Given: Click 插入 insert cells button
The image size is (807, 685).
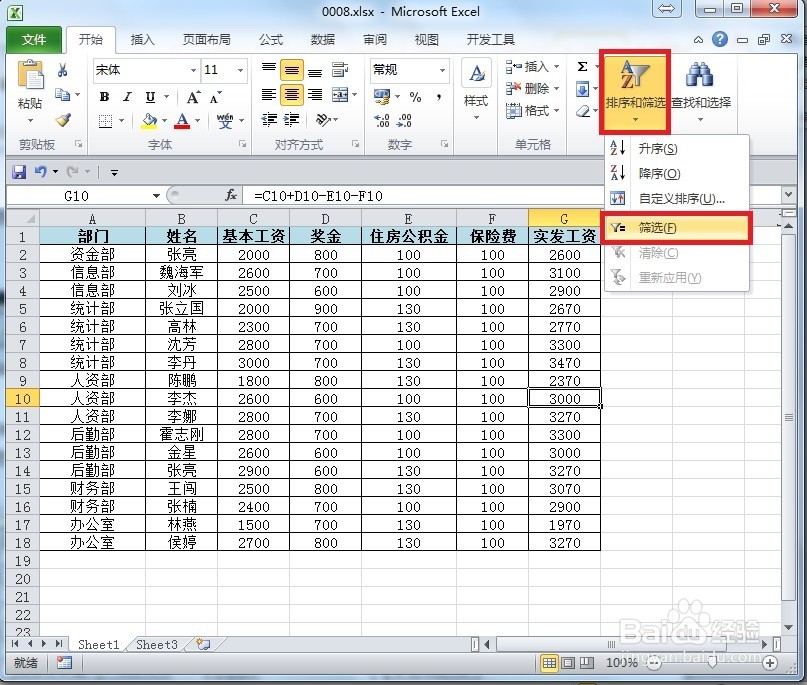Looking at the screenshot, I should pyautogui.click(x=532, y=67).
